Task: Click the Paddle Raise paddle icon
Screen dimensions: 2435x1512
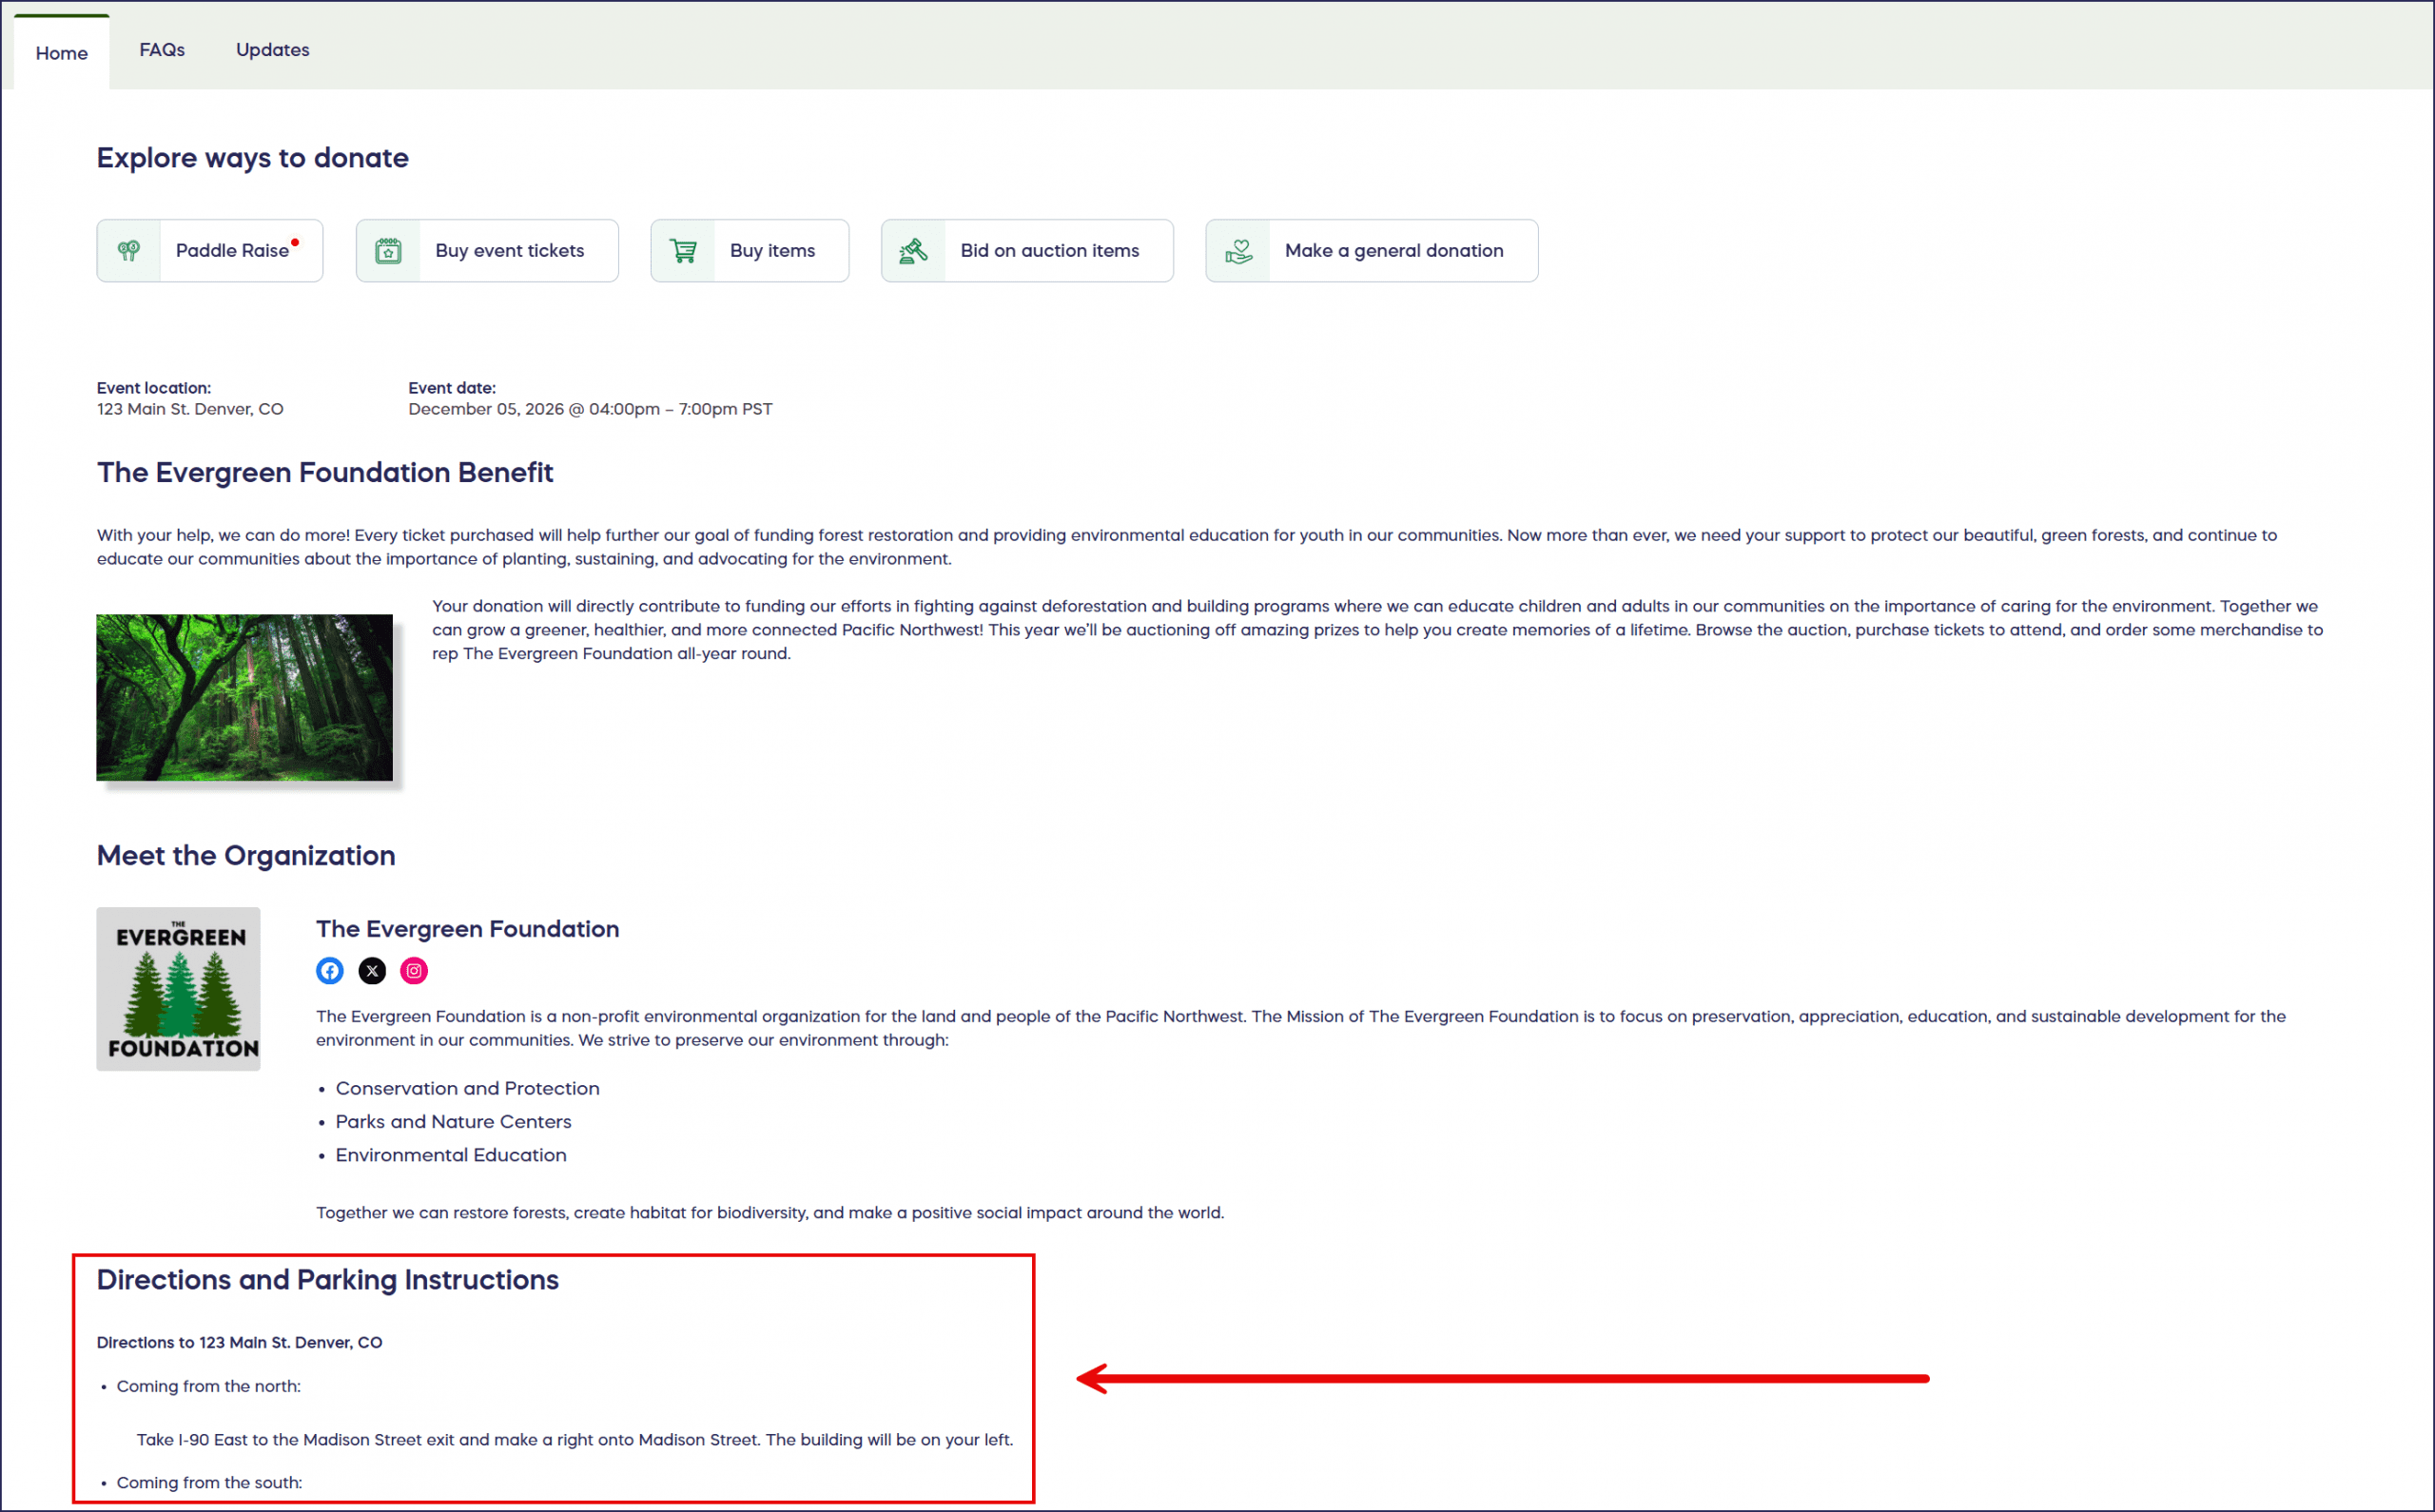Action: click(129, 251)
